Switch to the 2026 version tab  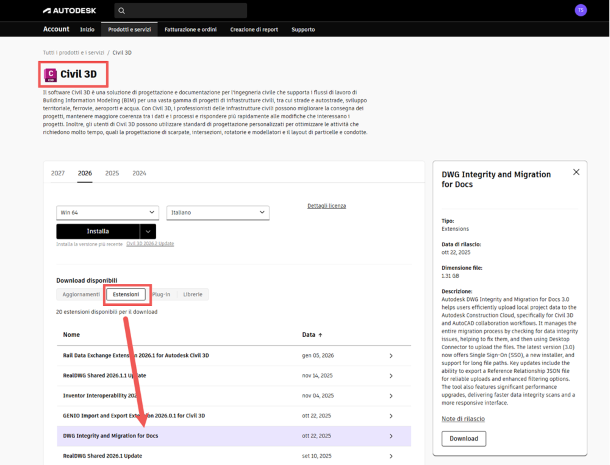pos(85,173)
